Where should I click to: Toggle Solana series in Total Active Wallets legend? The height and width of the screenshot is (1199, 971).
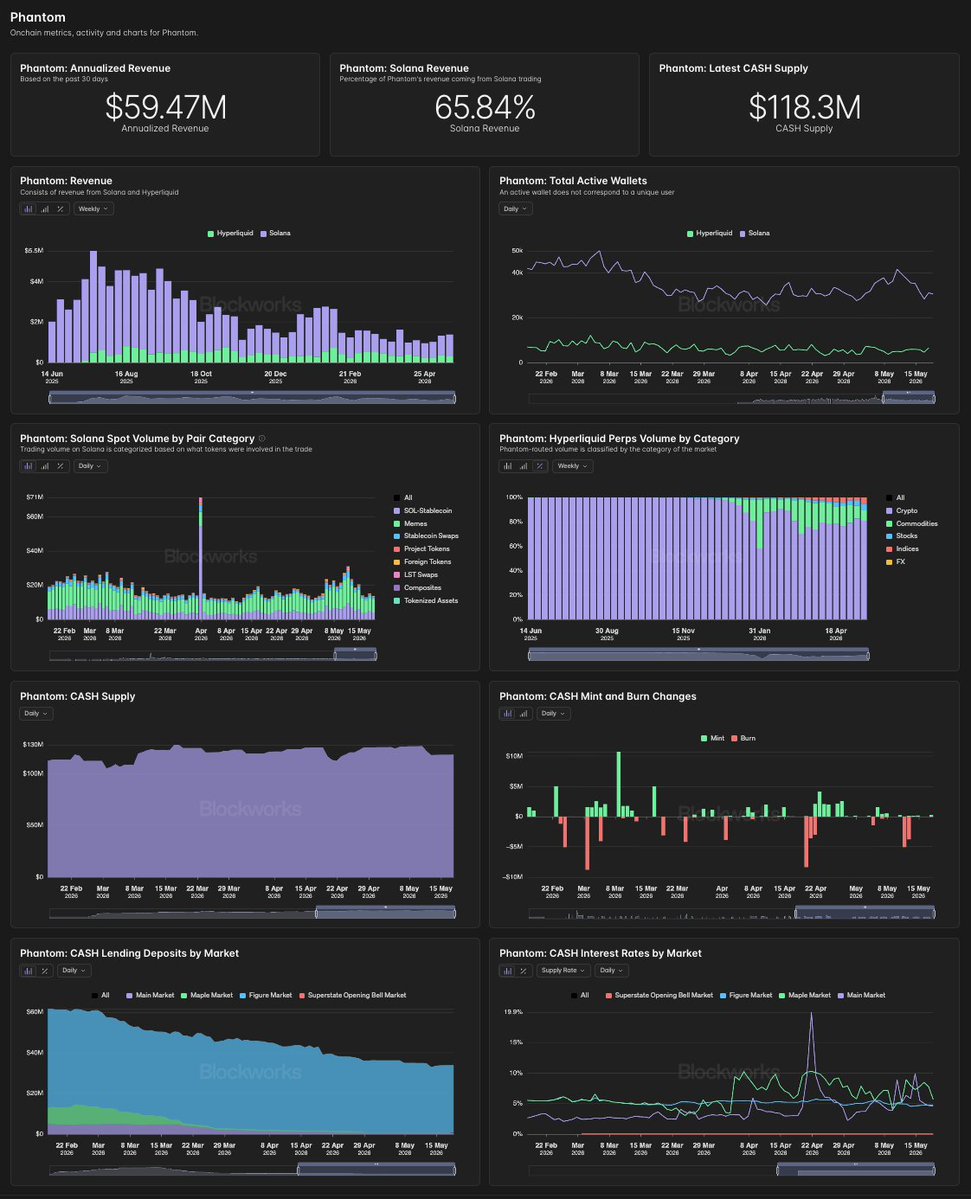click(755, 233)
